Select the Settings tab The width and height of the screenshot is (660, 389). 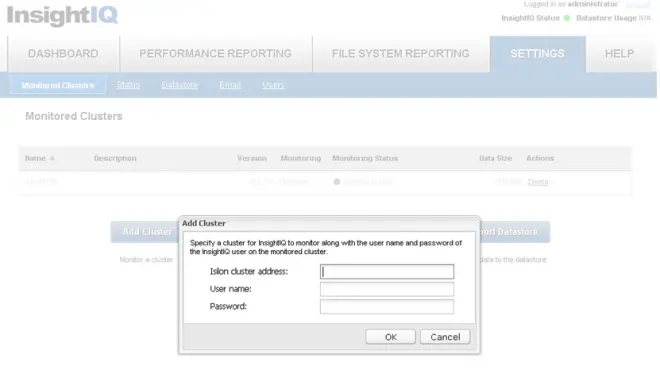[x=538, y=54]
